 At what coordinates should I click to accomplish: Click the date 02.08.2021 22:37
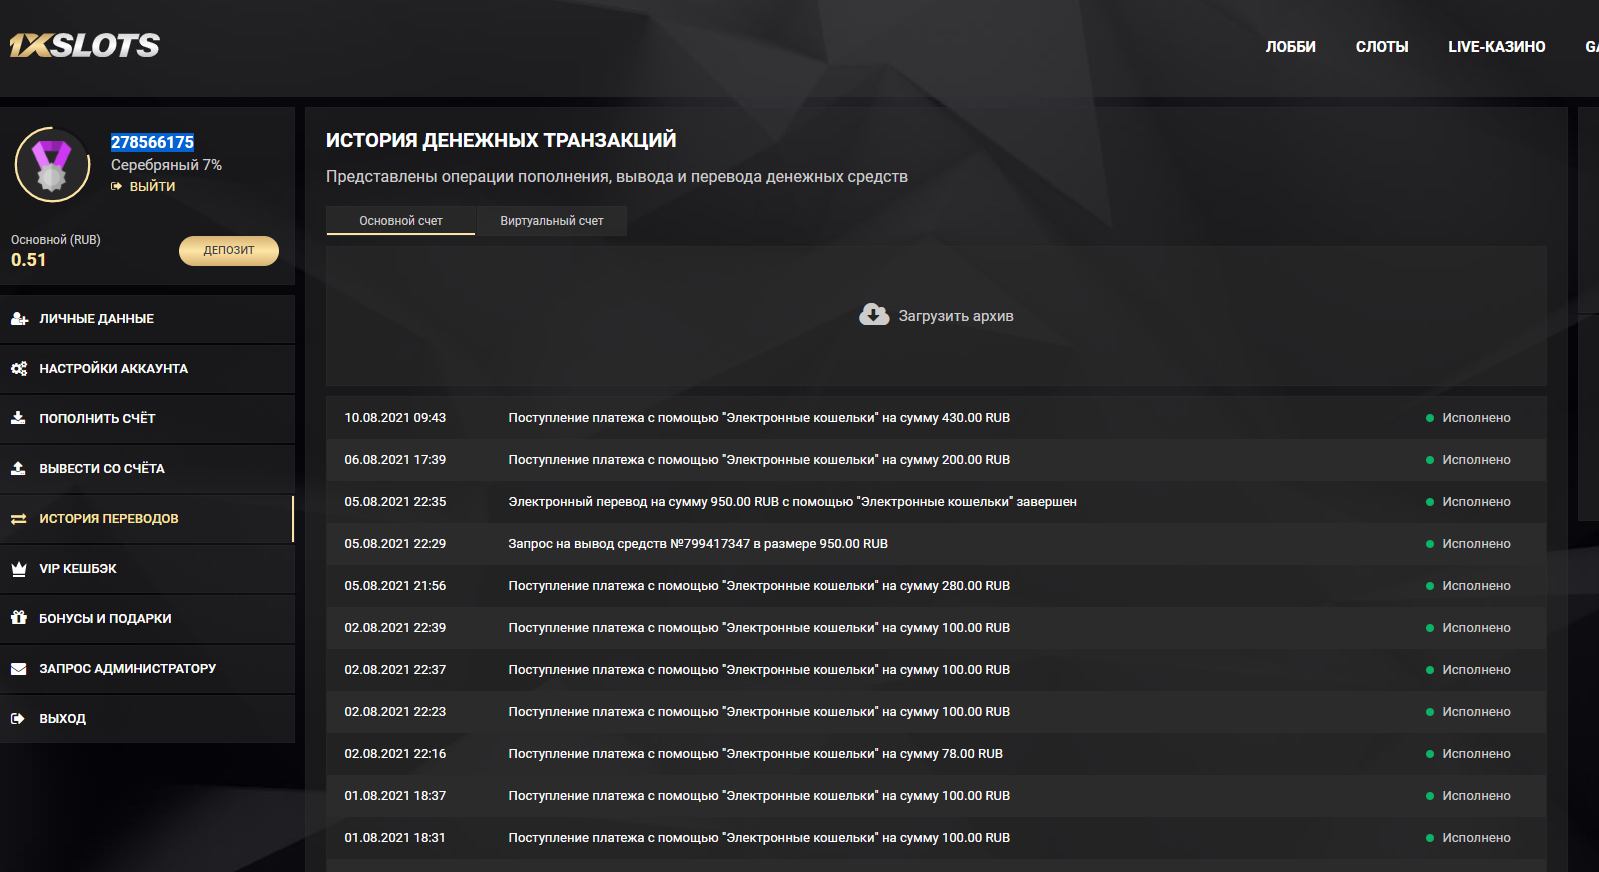(395, 670)
